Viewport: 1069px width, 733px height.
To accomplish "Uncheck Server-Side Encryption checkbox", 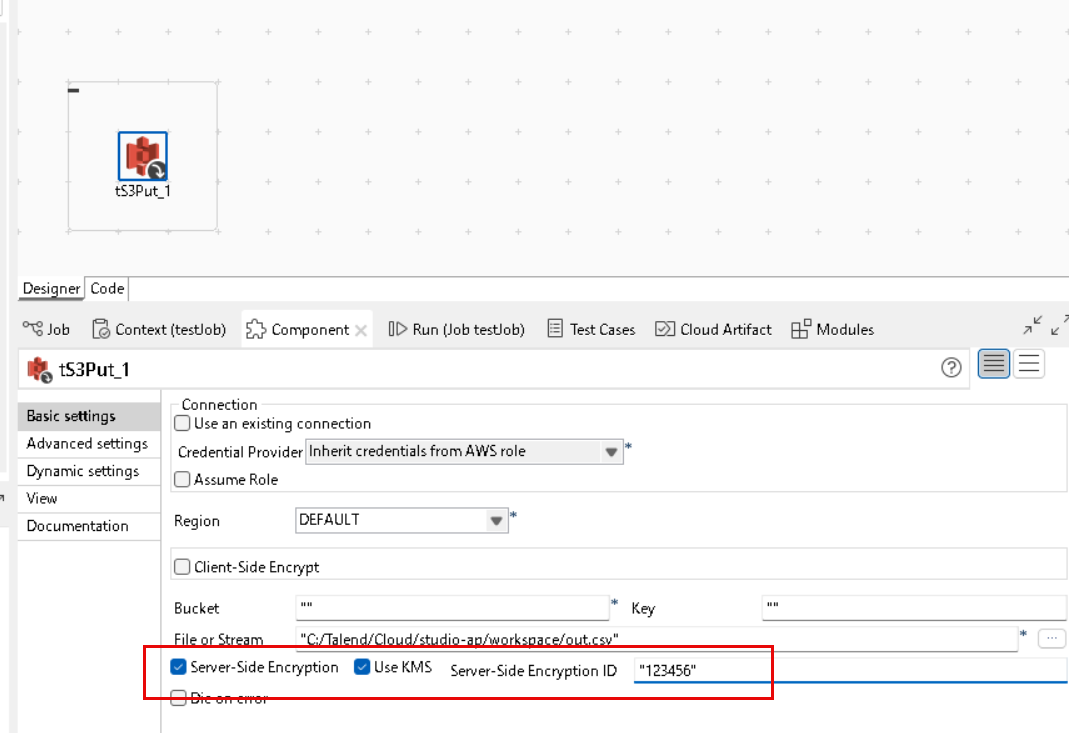I will (178, 667).
